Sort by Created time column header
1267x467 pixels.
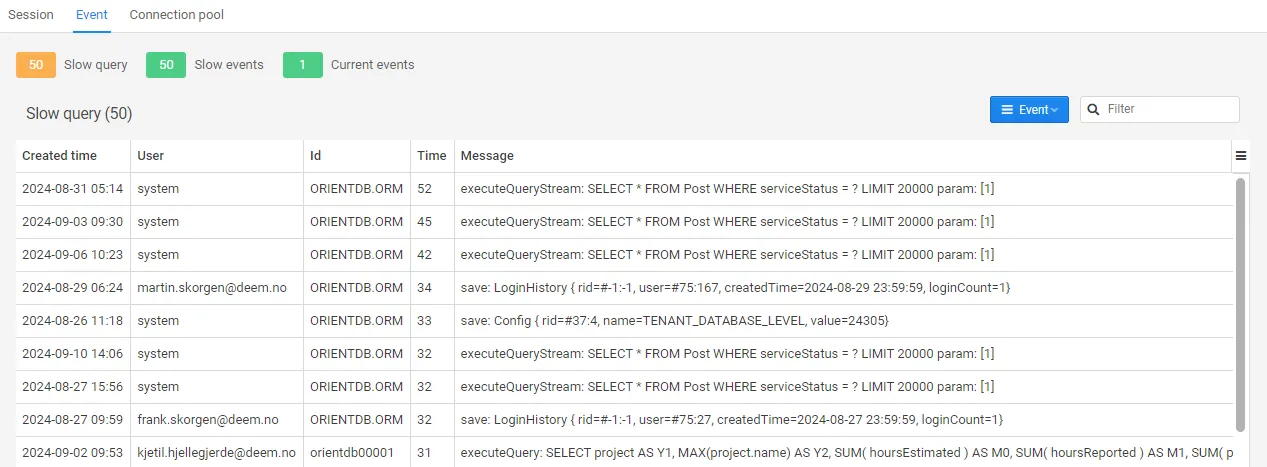pyautogui.click(x=60, y=156)
